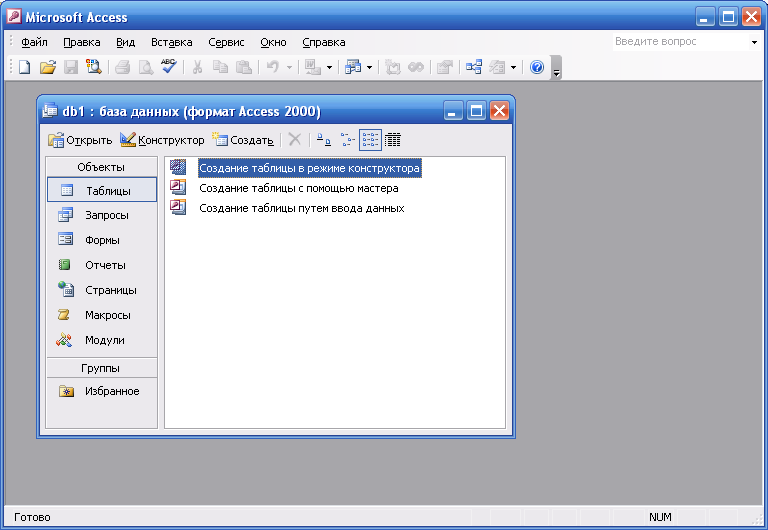
Task: Select 'Создание таблицы с помощью мастера'
Action: 299,188
